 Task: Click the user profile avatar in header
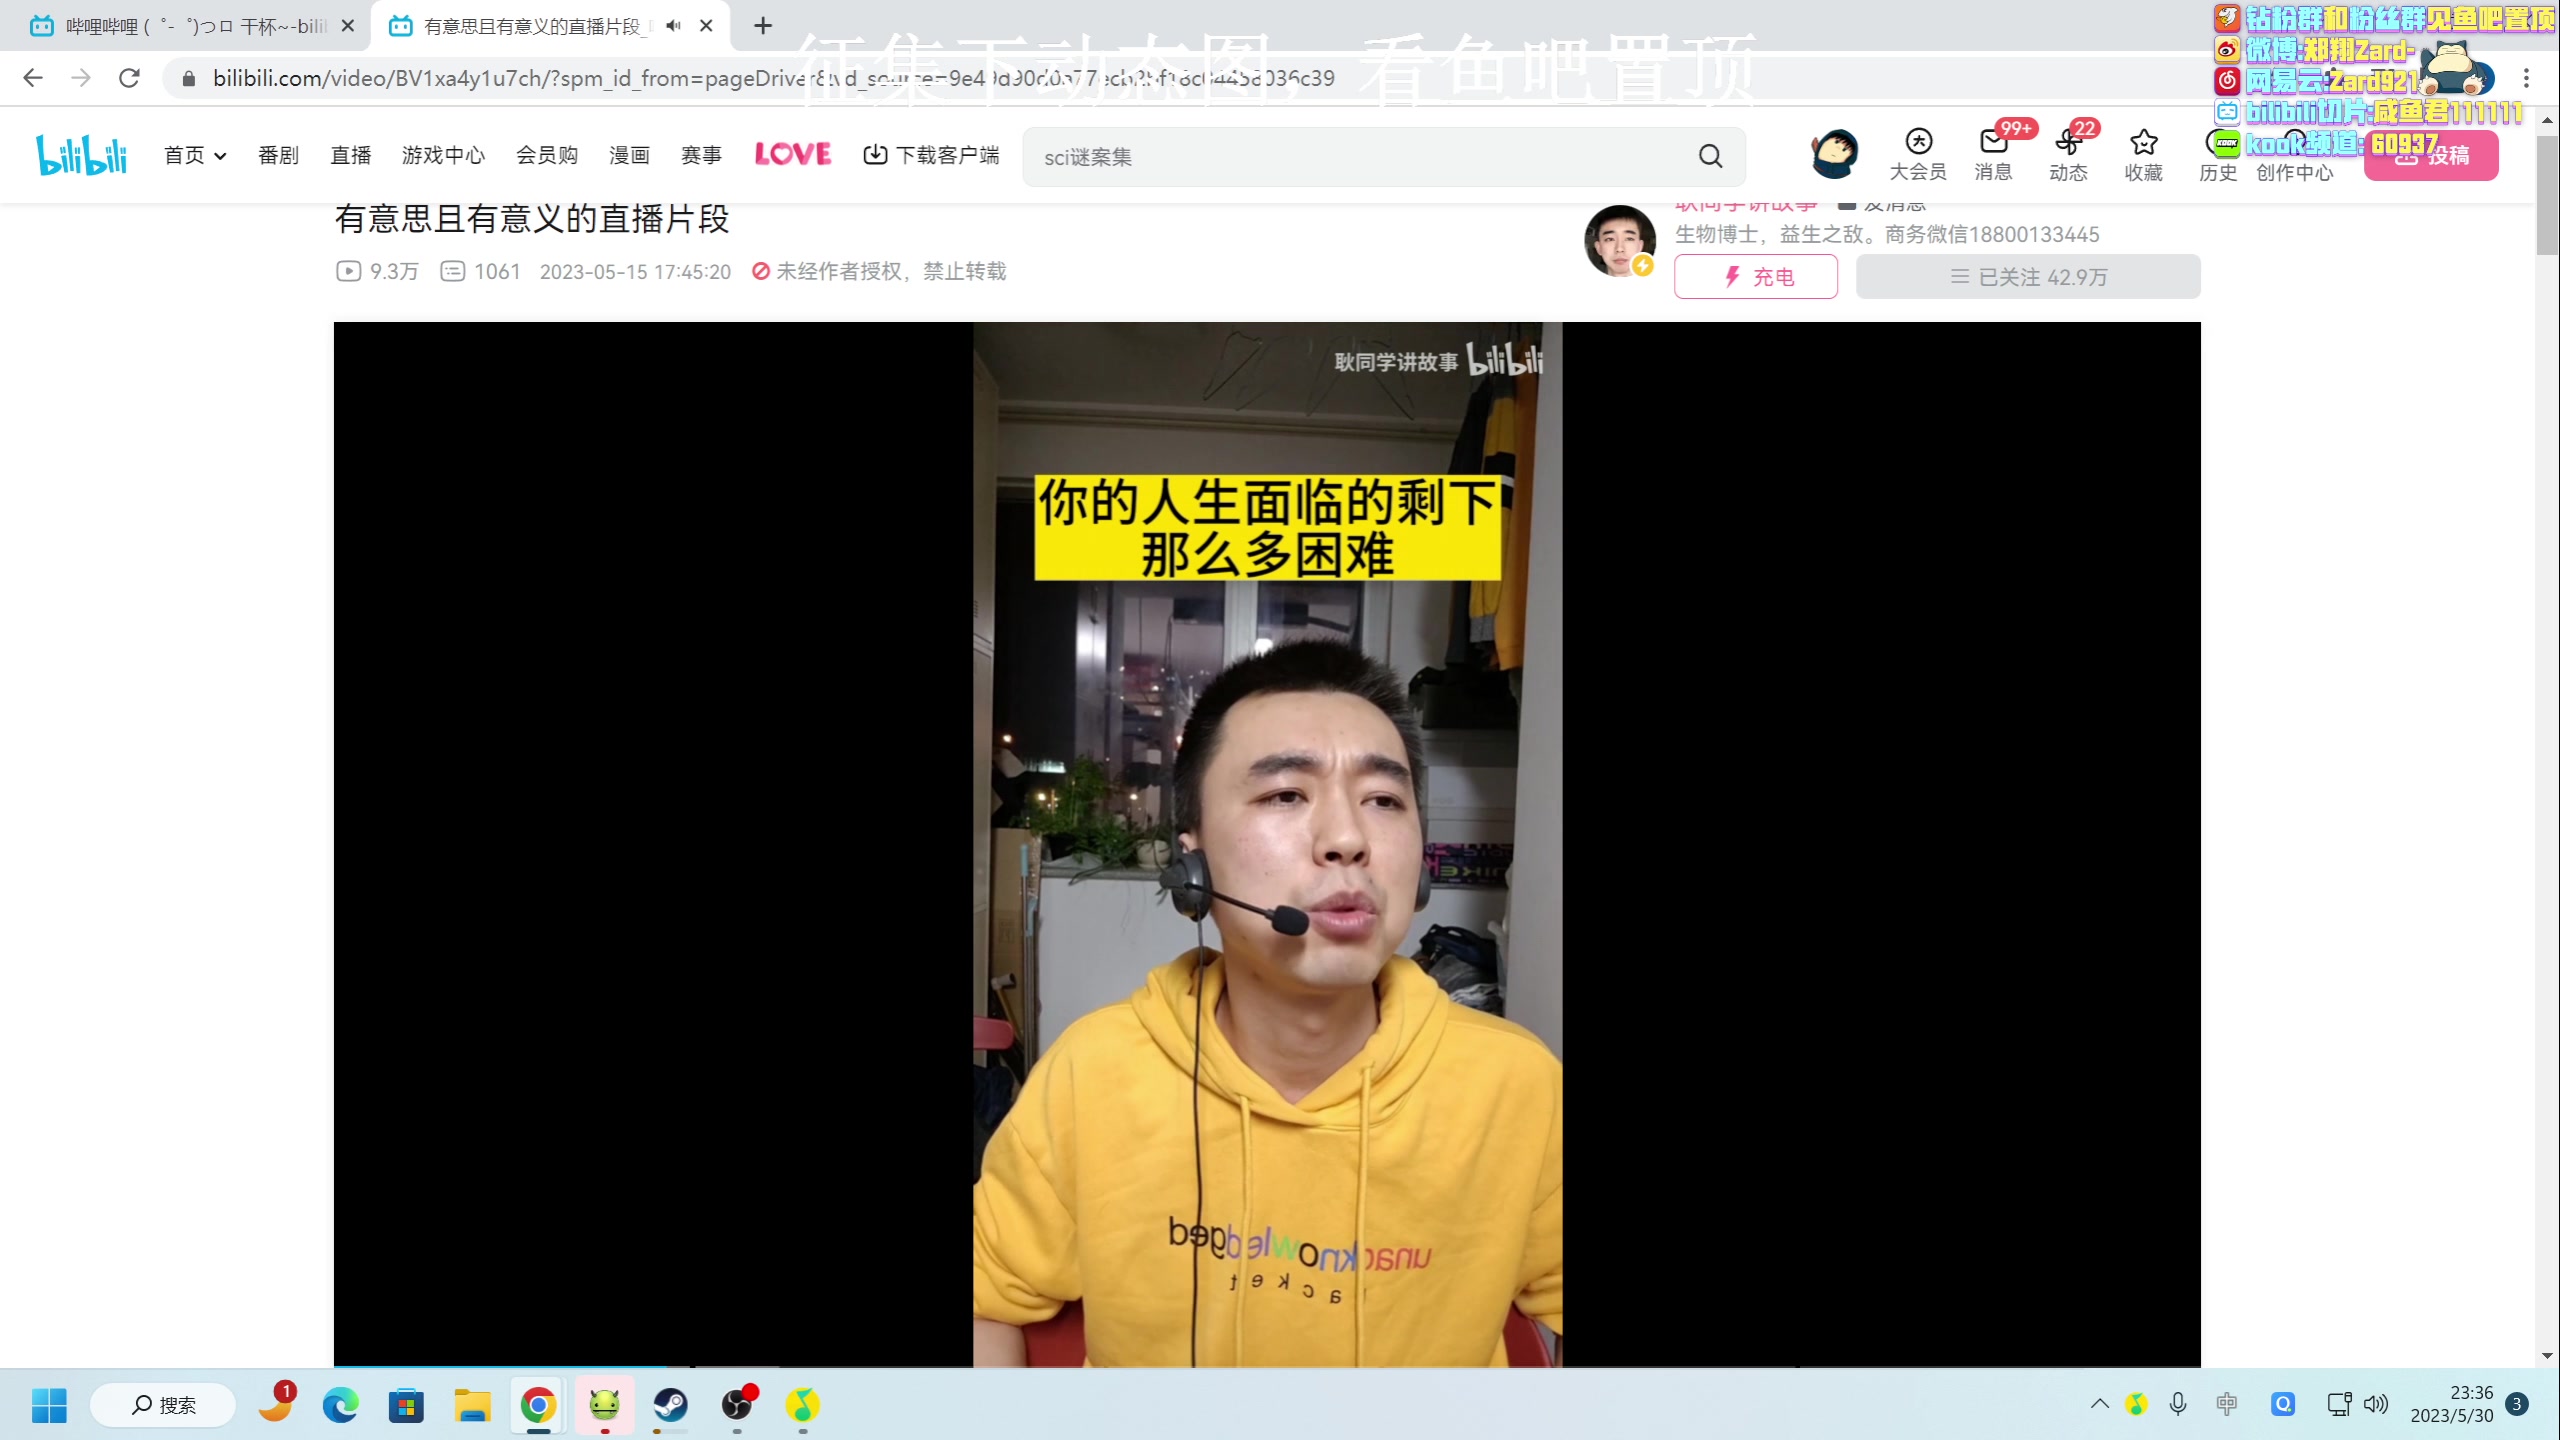pyautogui.click(x=1834, y=155)
